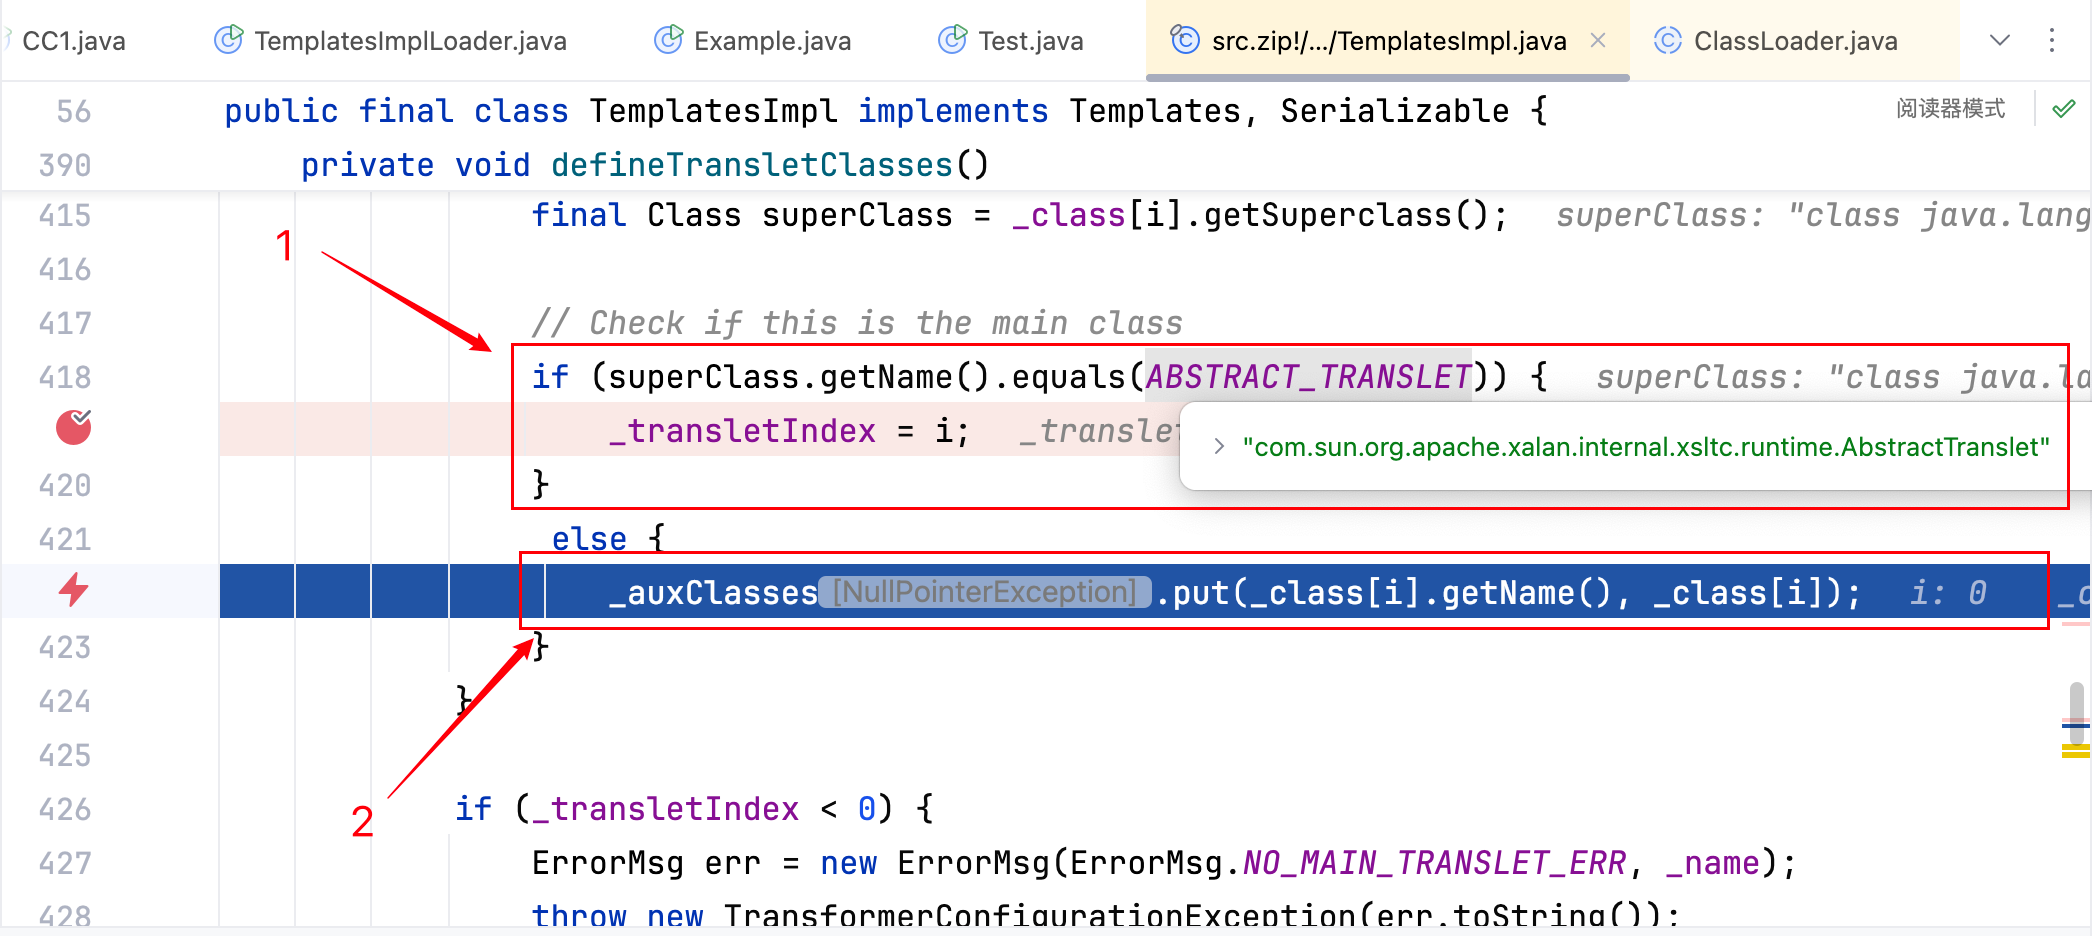Click the TemplatesImplLoader.java class icon
2092x936 pixels.
click(229, 40)
